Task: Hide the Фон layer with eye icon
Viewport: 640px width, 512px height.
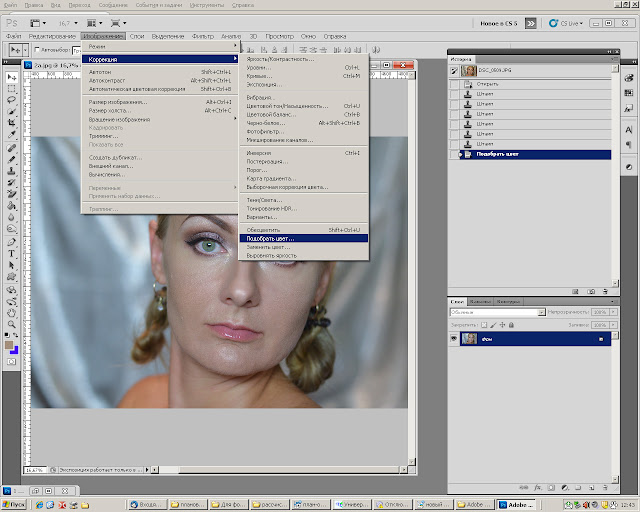Action: (x=453, y=340)
